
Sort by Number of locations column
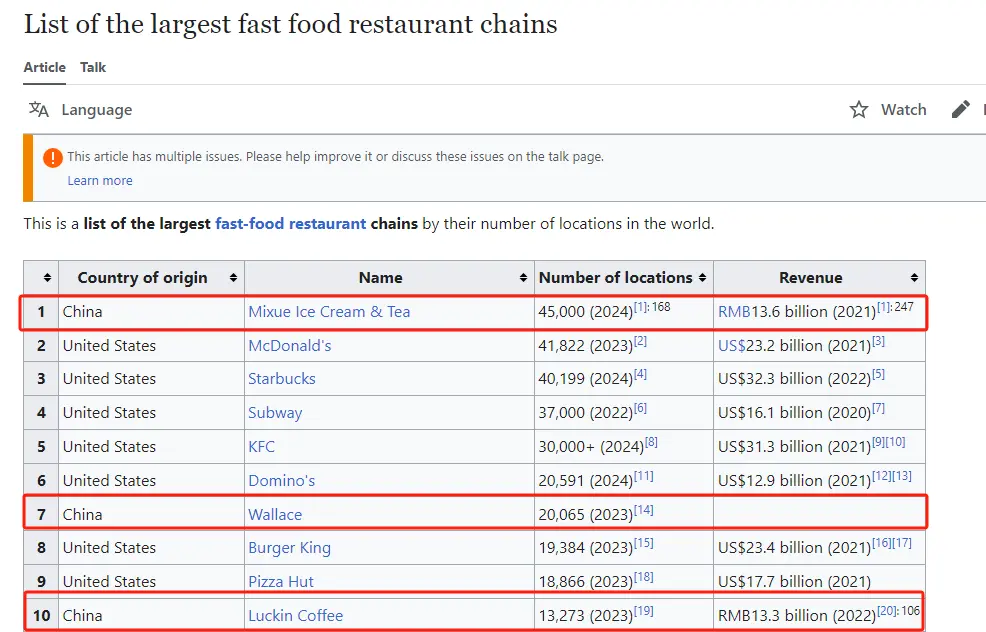click(702, 277)
